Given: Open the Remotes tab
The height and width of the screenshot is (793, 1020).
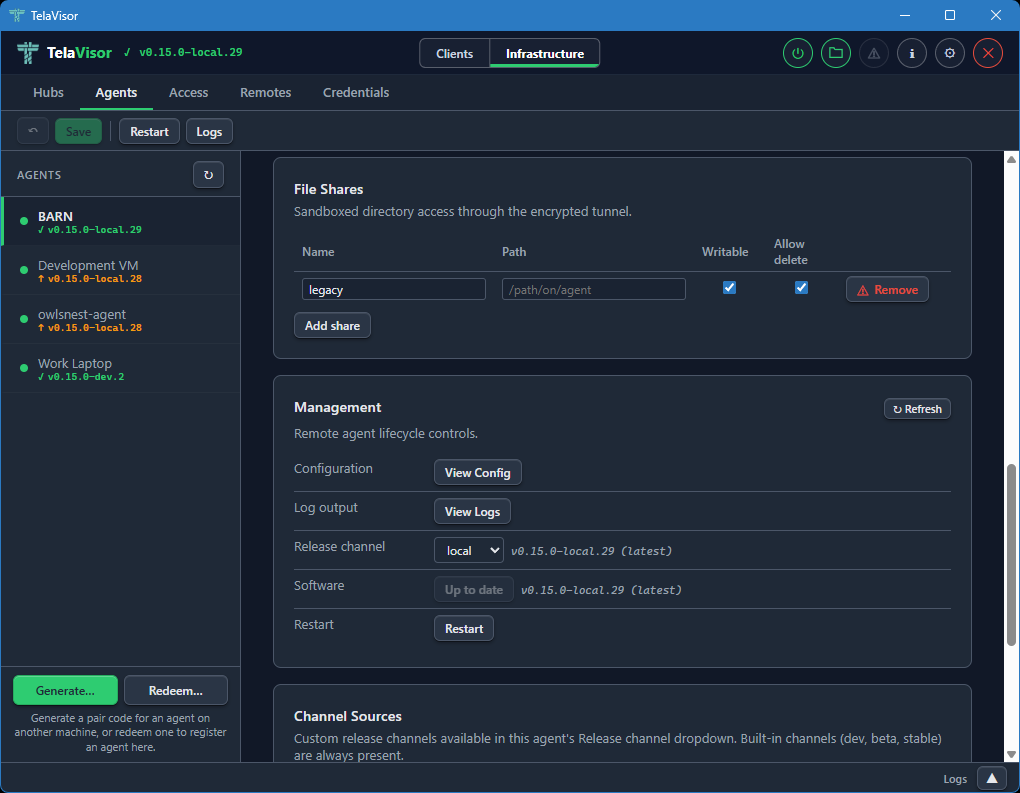Looking at the screenshot, I should tap(265, 92).
